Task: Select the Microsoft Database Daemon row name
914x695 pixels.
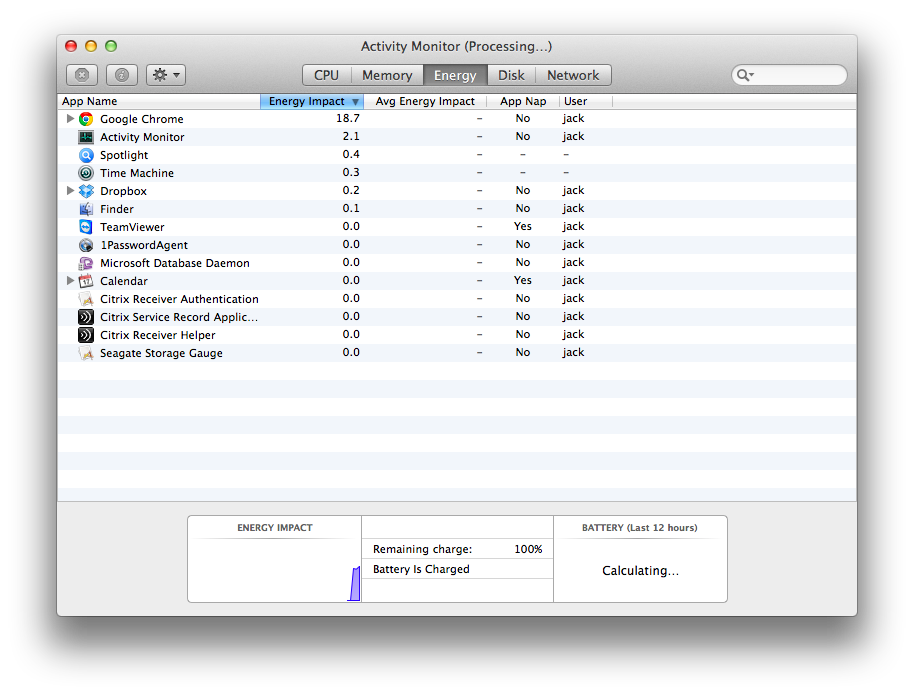Action: pyautogui.click(x=175, y=263)
